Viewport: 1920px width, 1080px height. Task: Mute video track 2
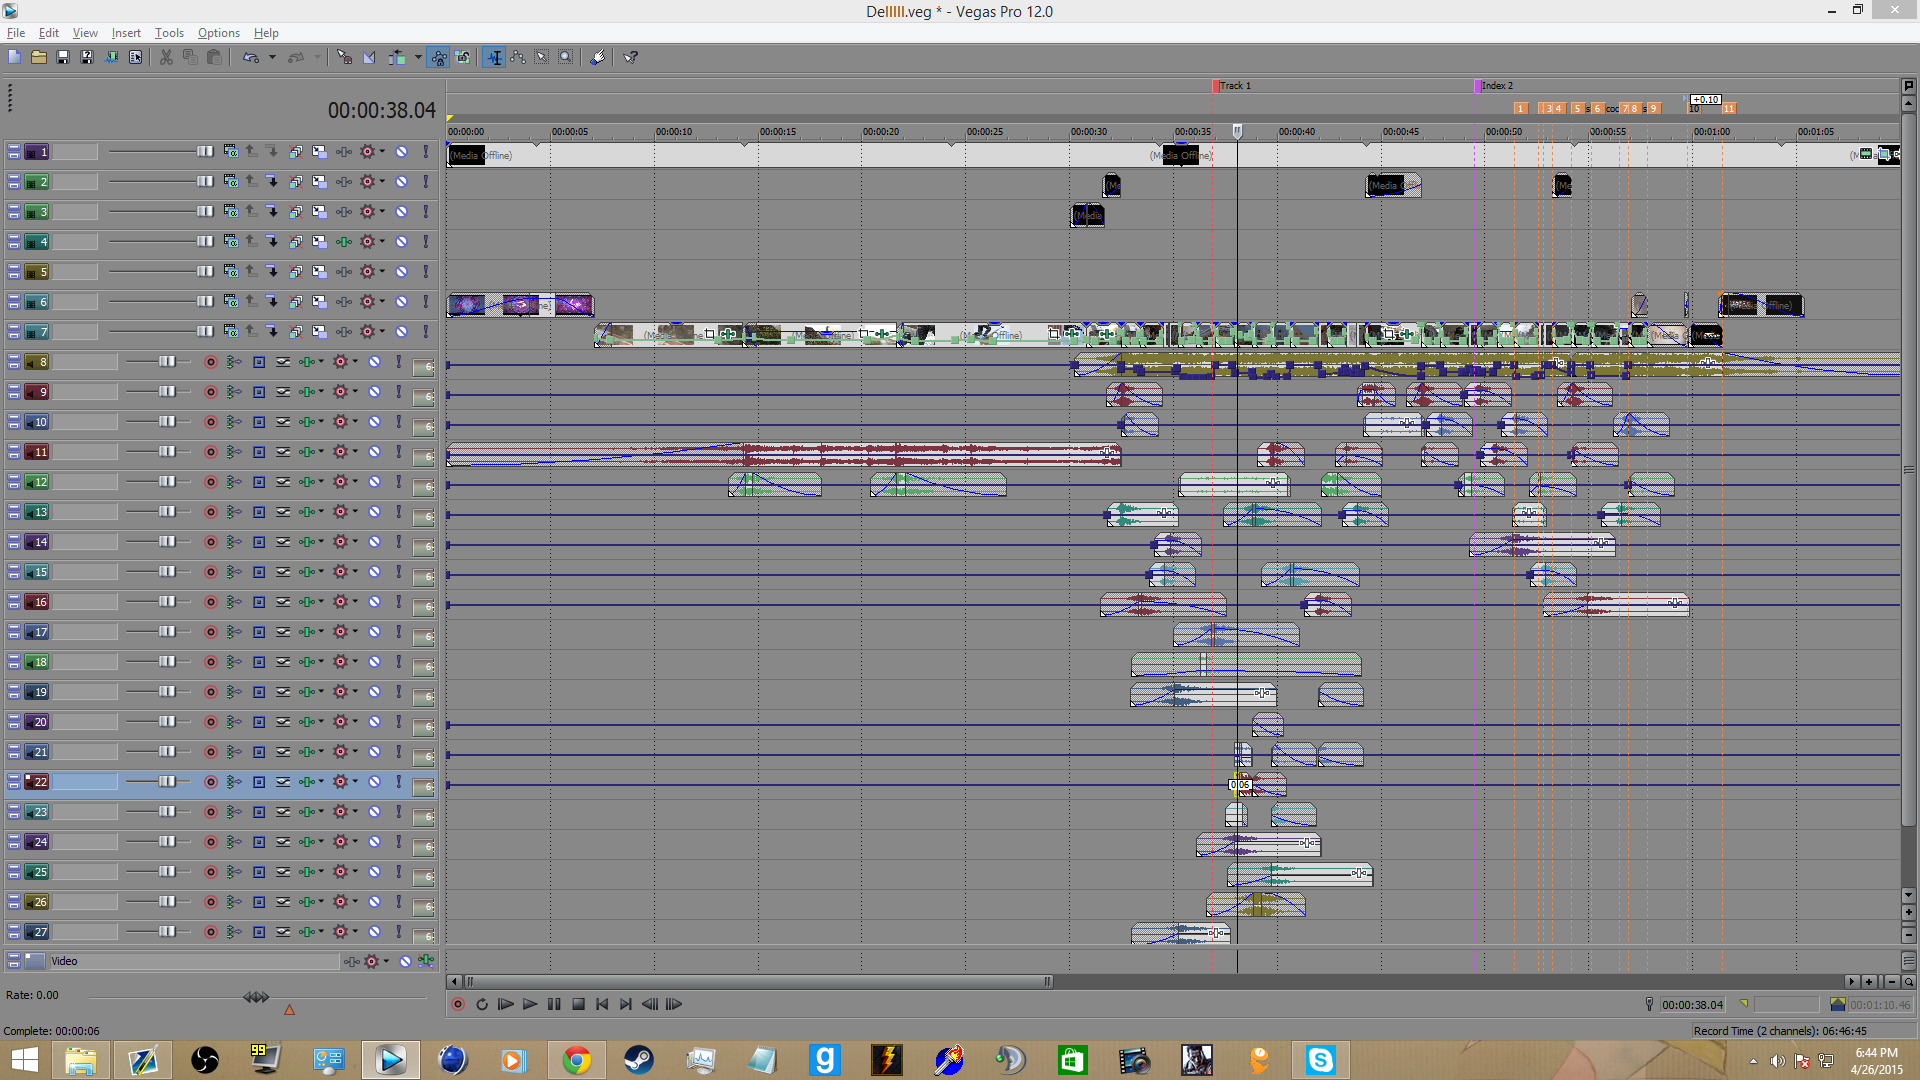pos(401,182)
